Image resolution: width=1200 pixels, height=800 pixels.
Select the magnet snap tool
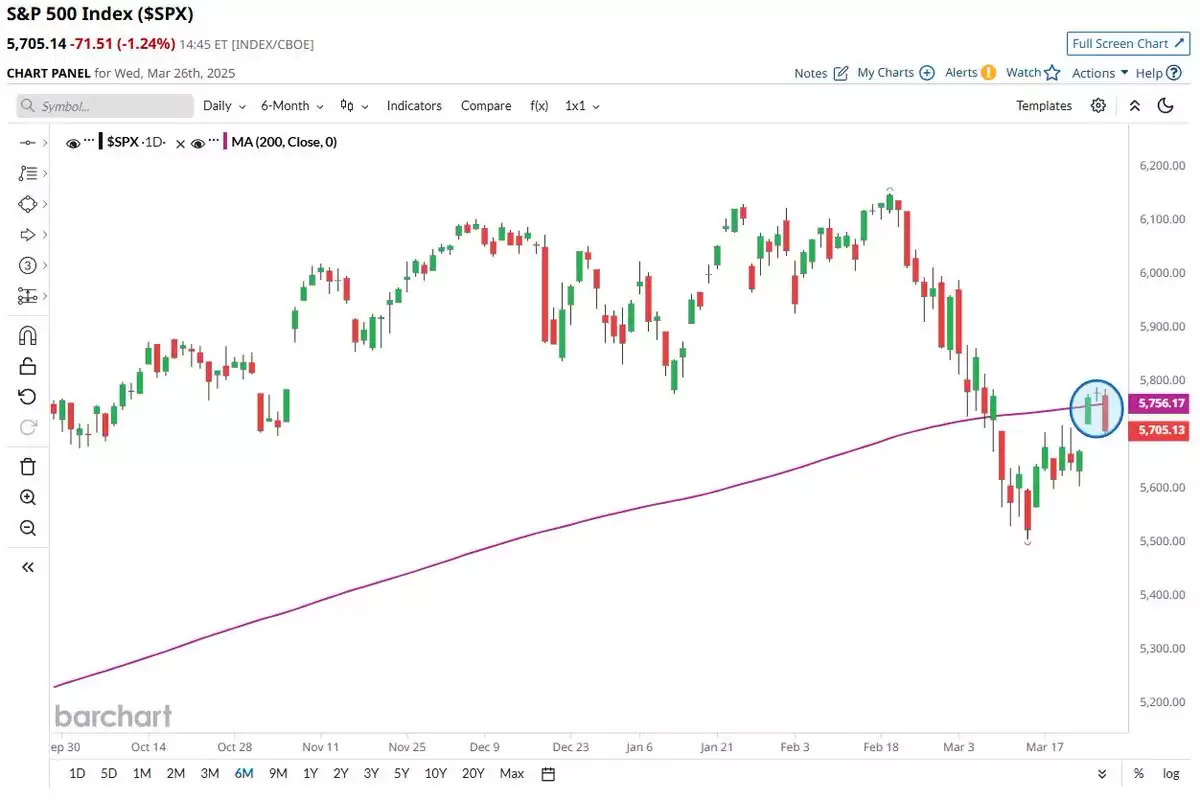(28, 336)
